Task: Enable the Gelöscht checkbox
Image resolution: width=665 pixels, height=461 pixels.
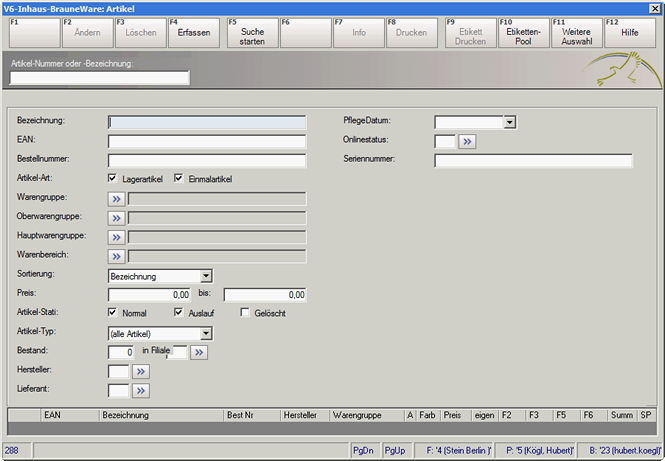Action: [x=246, y=313]
